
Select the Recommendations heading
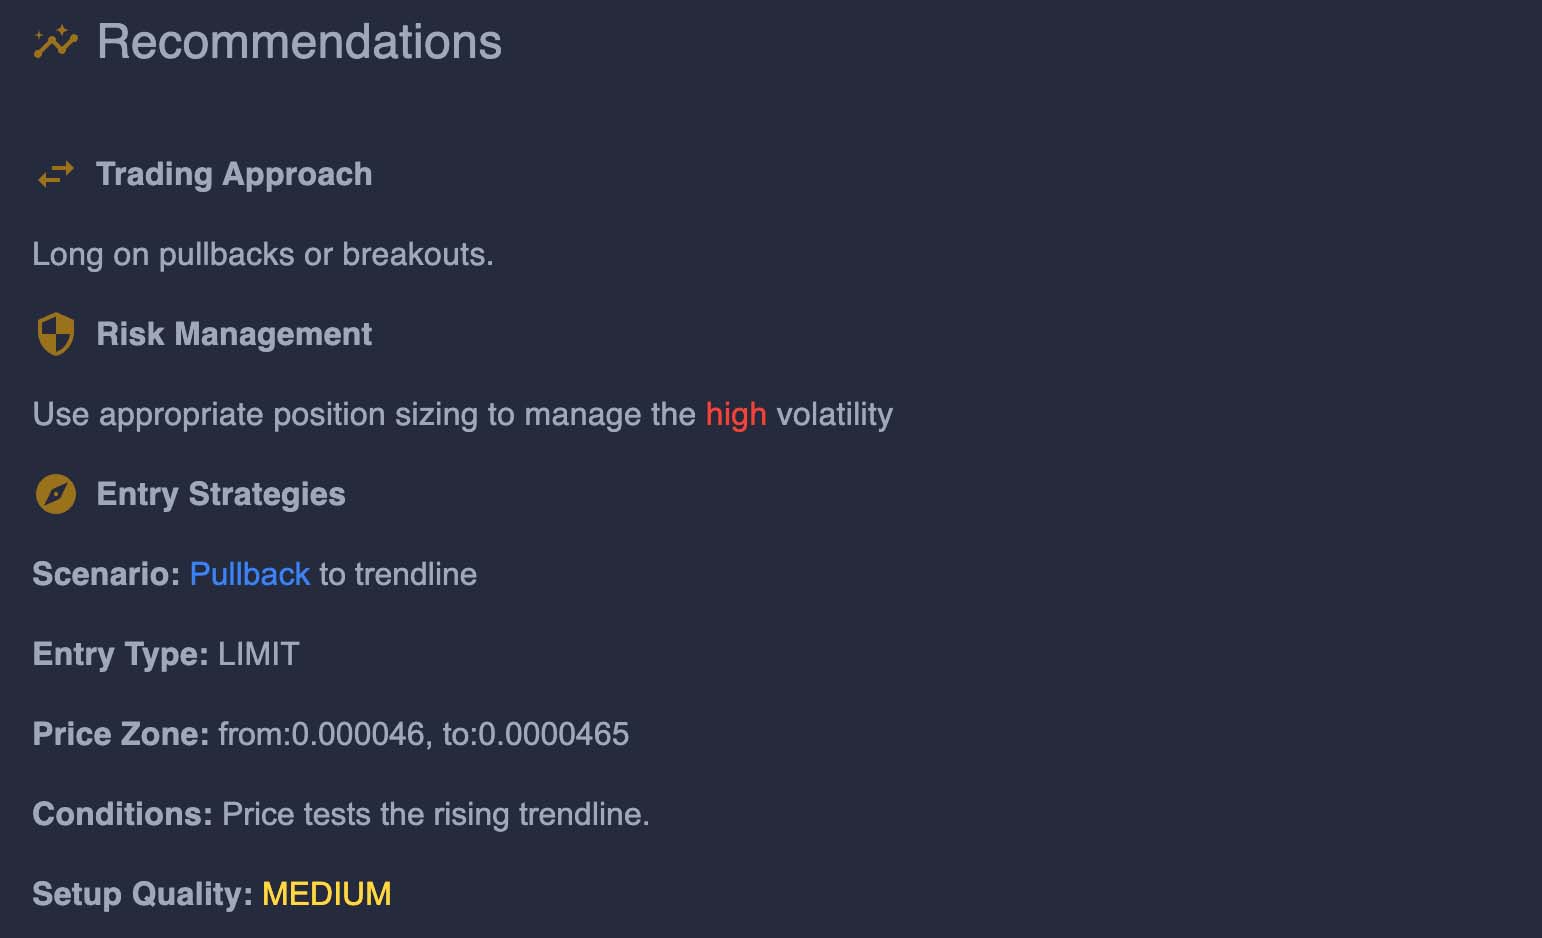(x=299, y=42)
